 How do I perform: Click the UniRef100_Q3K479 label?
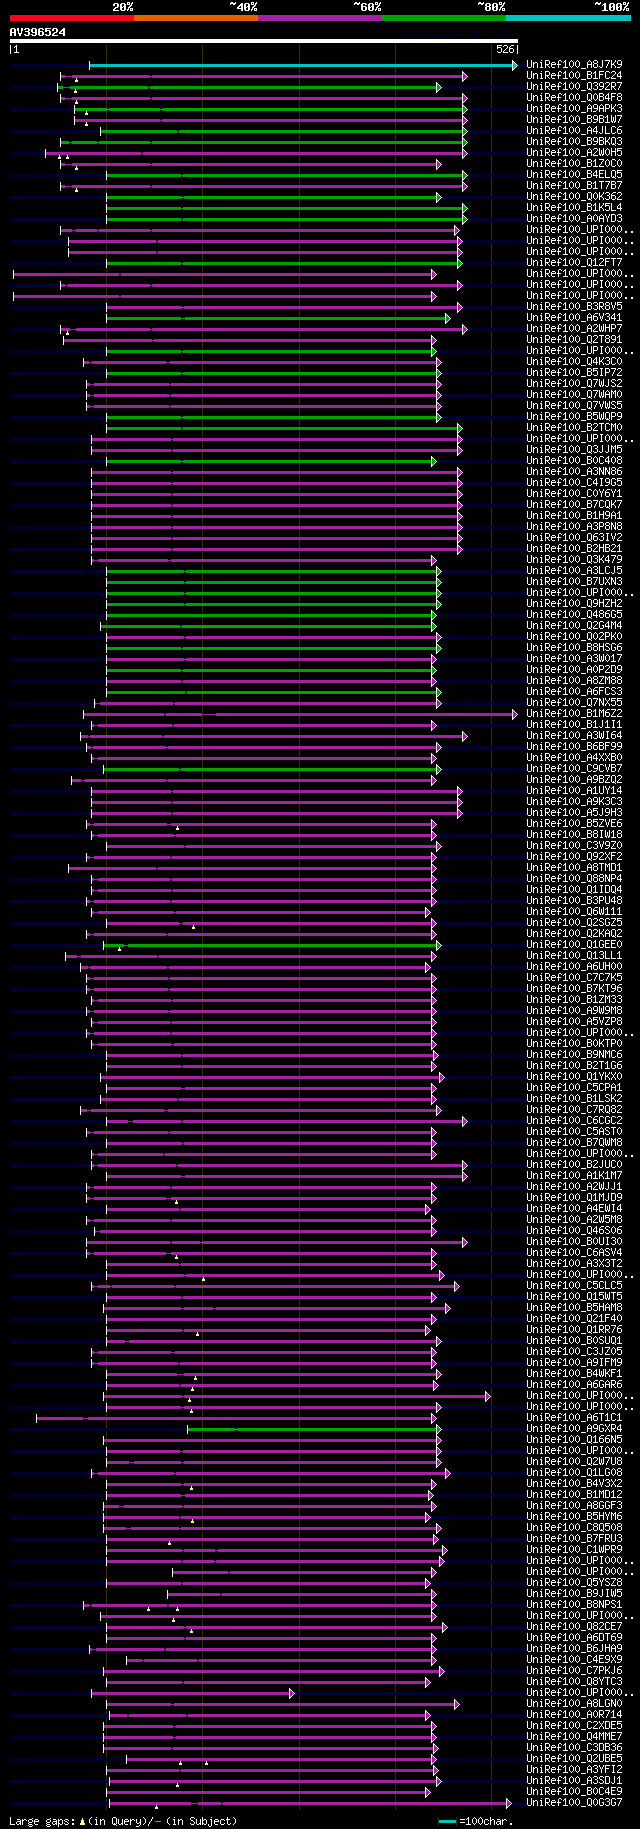574,560
